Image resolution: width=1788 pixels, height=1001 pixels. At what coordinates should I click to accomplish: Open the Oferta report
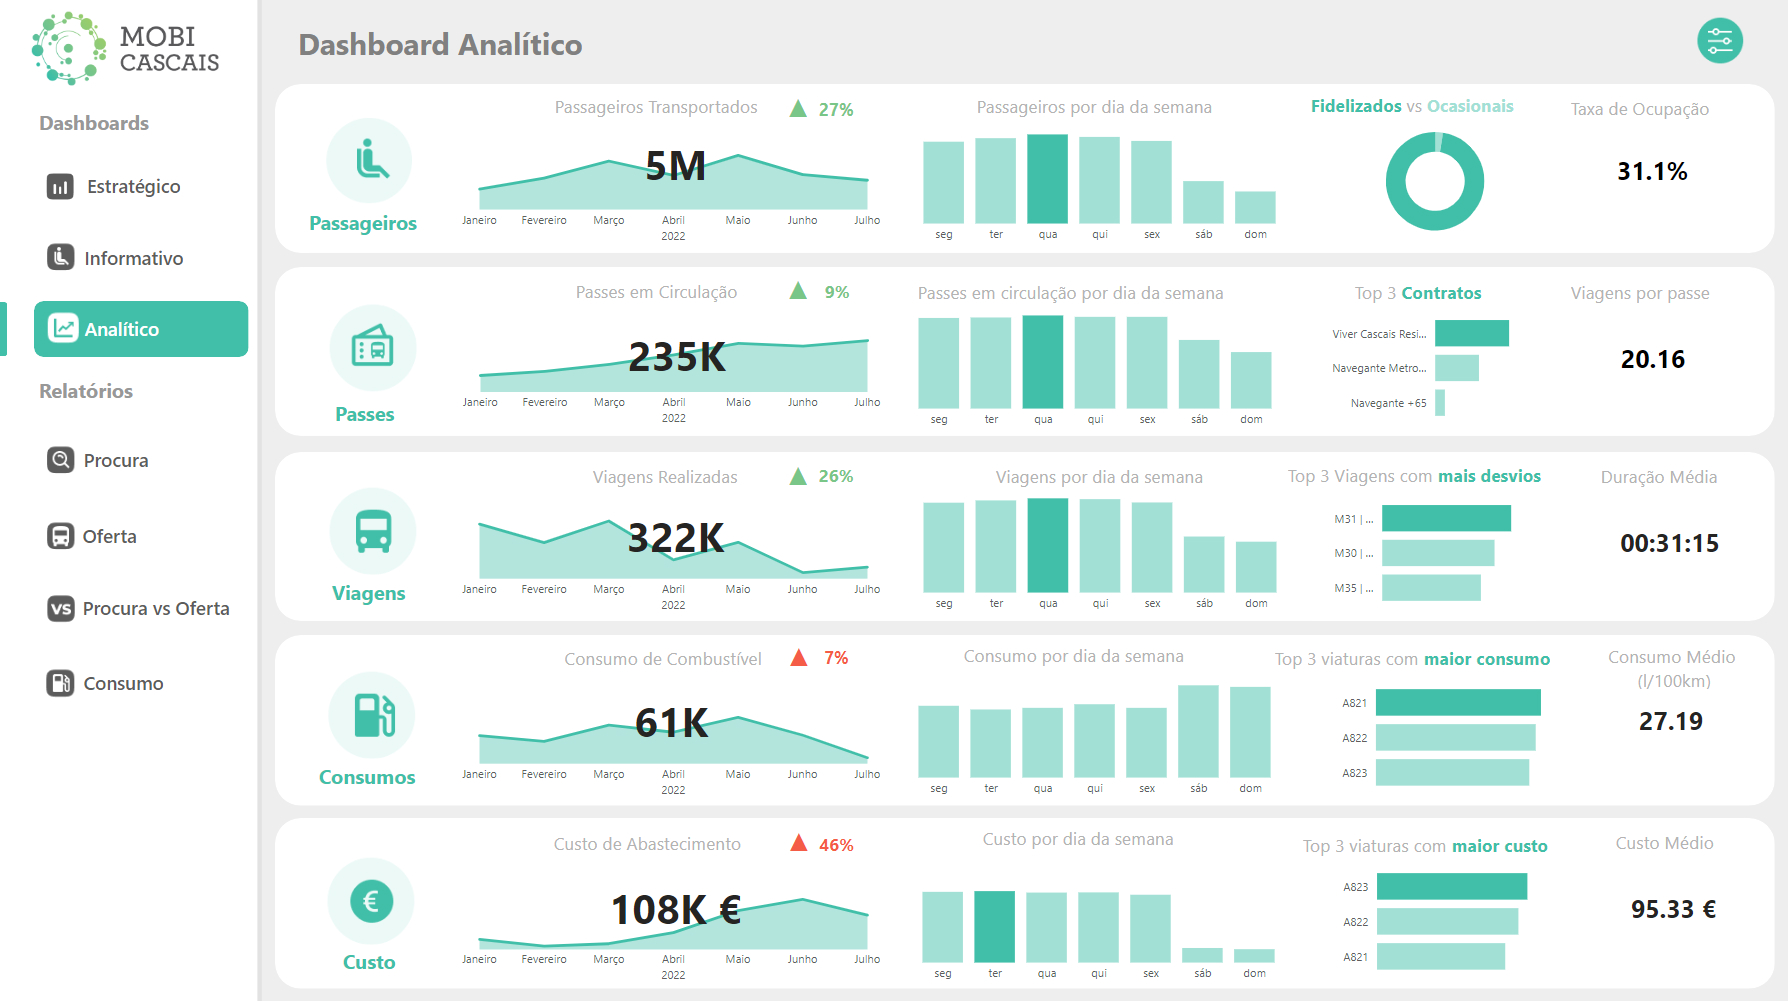(x=59, y=536)
